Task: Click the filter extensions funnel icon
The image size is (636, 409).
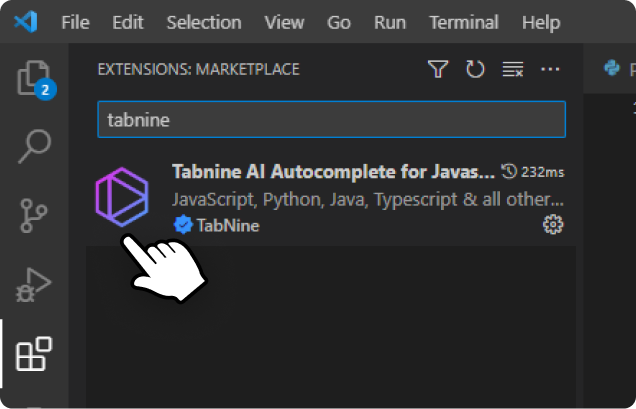Action: (437, 69)
